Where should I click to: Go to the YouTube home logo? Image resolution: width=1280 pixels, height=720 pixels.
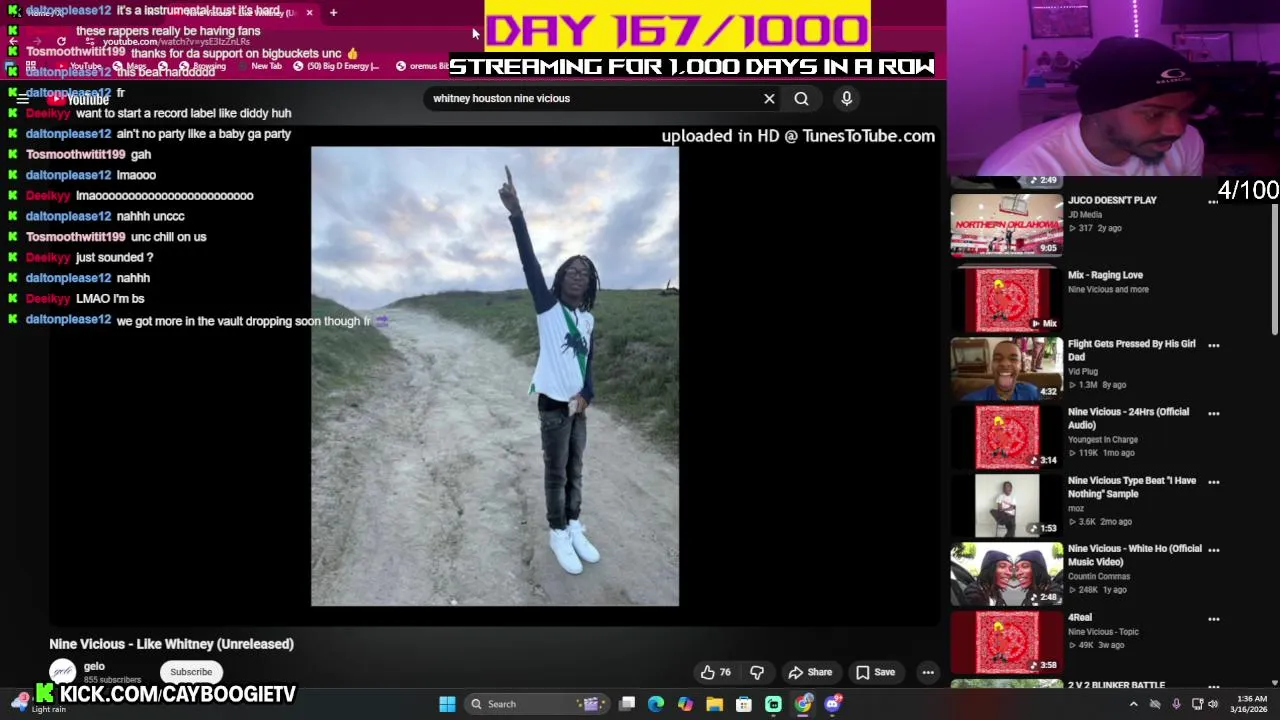click(x=78, y=99)
